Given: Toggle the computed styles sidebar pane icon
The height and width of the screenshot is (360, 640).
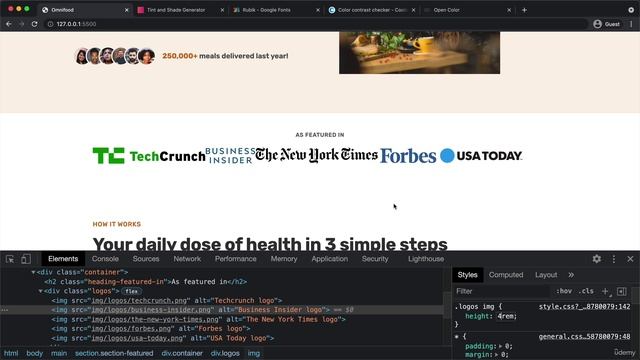Looking at the screenshot, I should [622, 291].
